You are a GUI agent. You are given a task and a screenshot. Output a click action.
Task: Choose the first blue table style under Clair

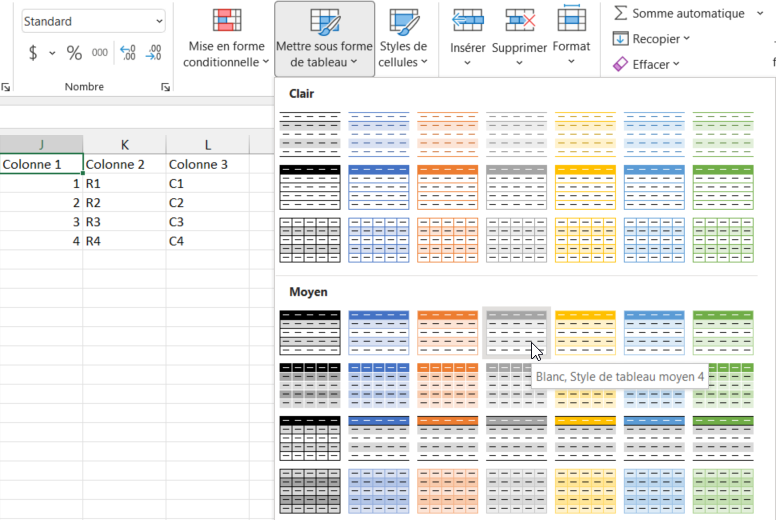[x=379, y=132]
